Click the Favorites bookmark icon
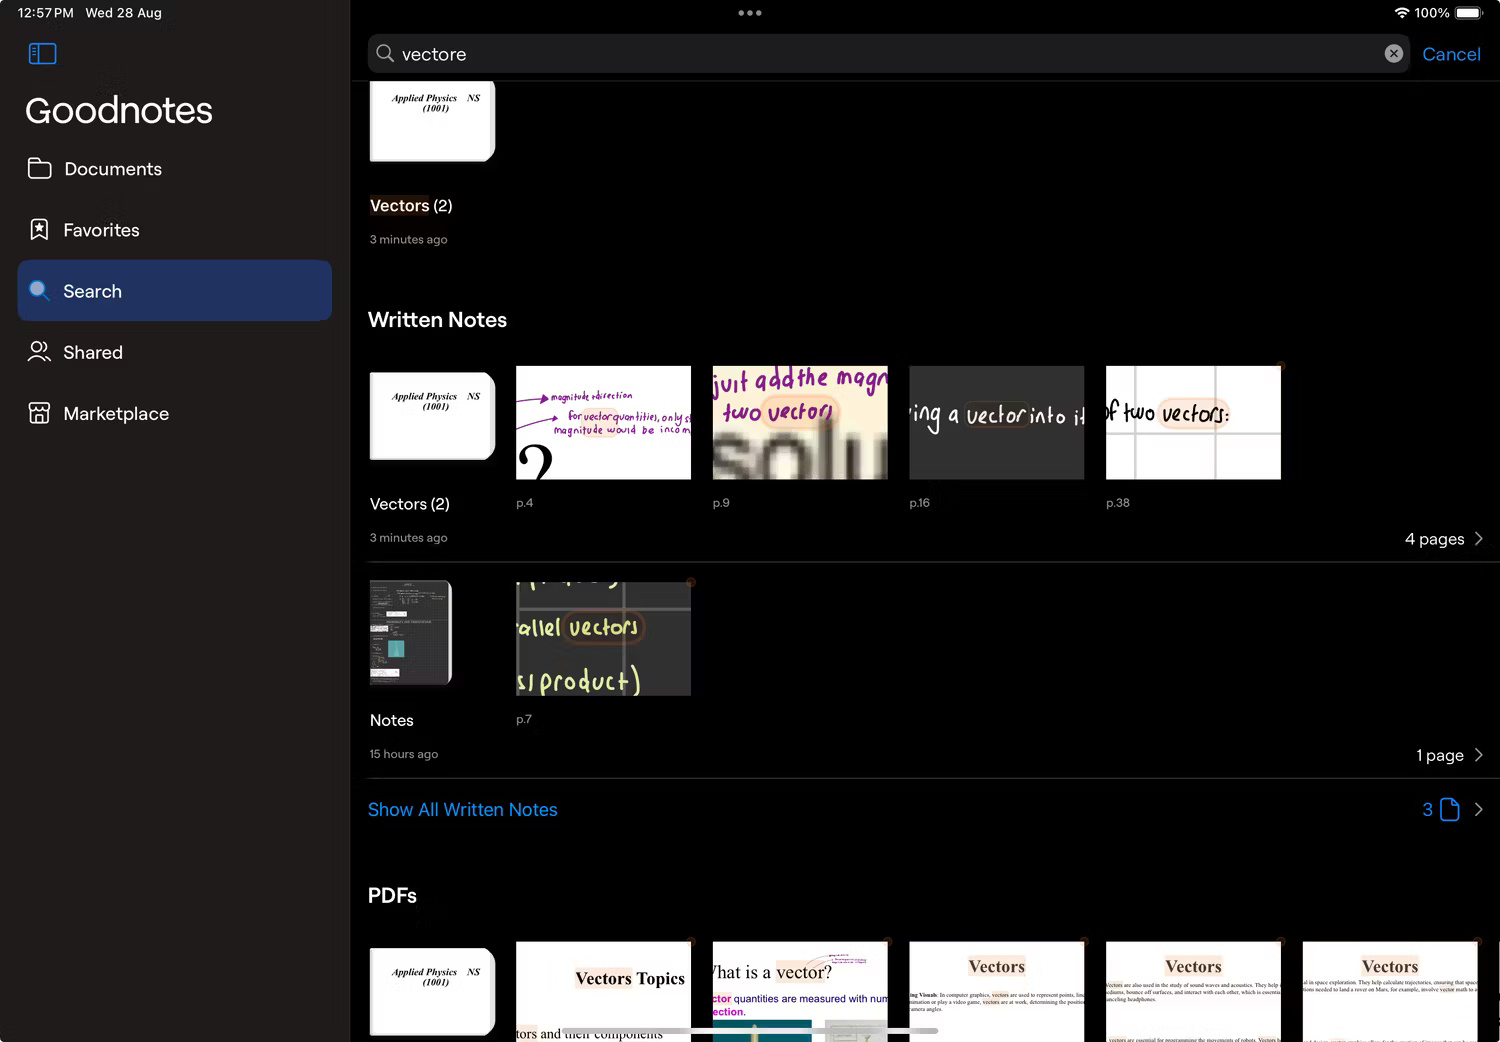Screen dimensions: 1500x1042 pos(39,229)
